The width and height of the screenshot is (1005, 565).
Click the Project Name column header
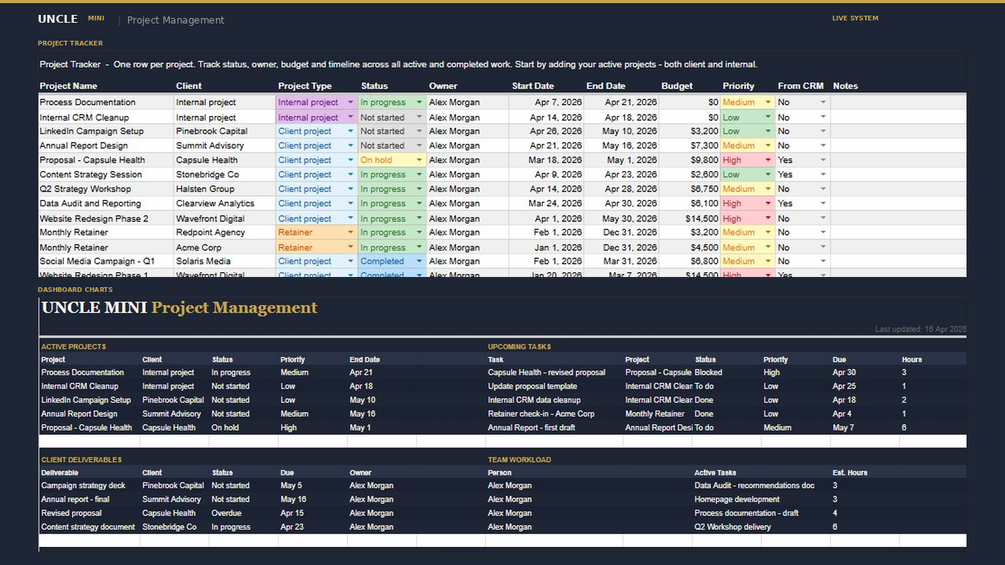[69, 86]
